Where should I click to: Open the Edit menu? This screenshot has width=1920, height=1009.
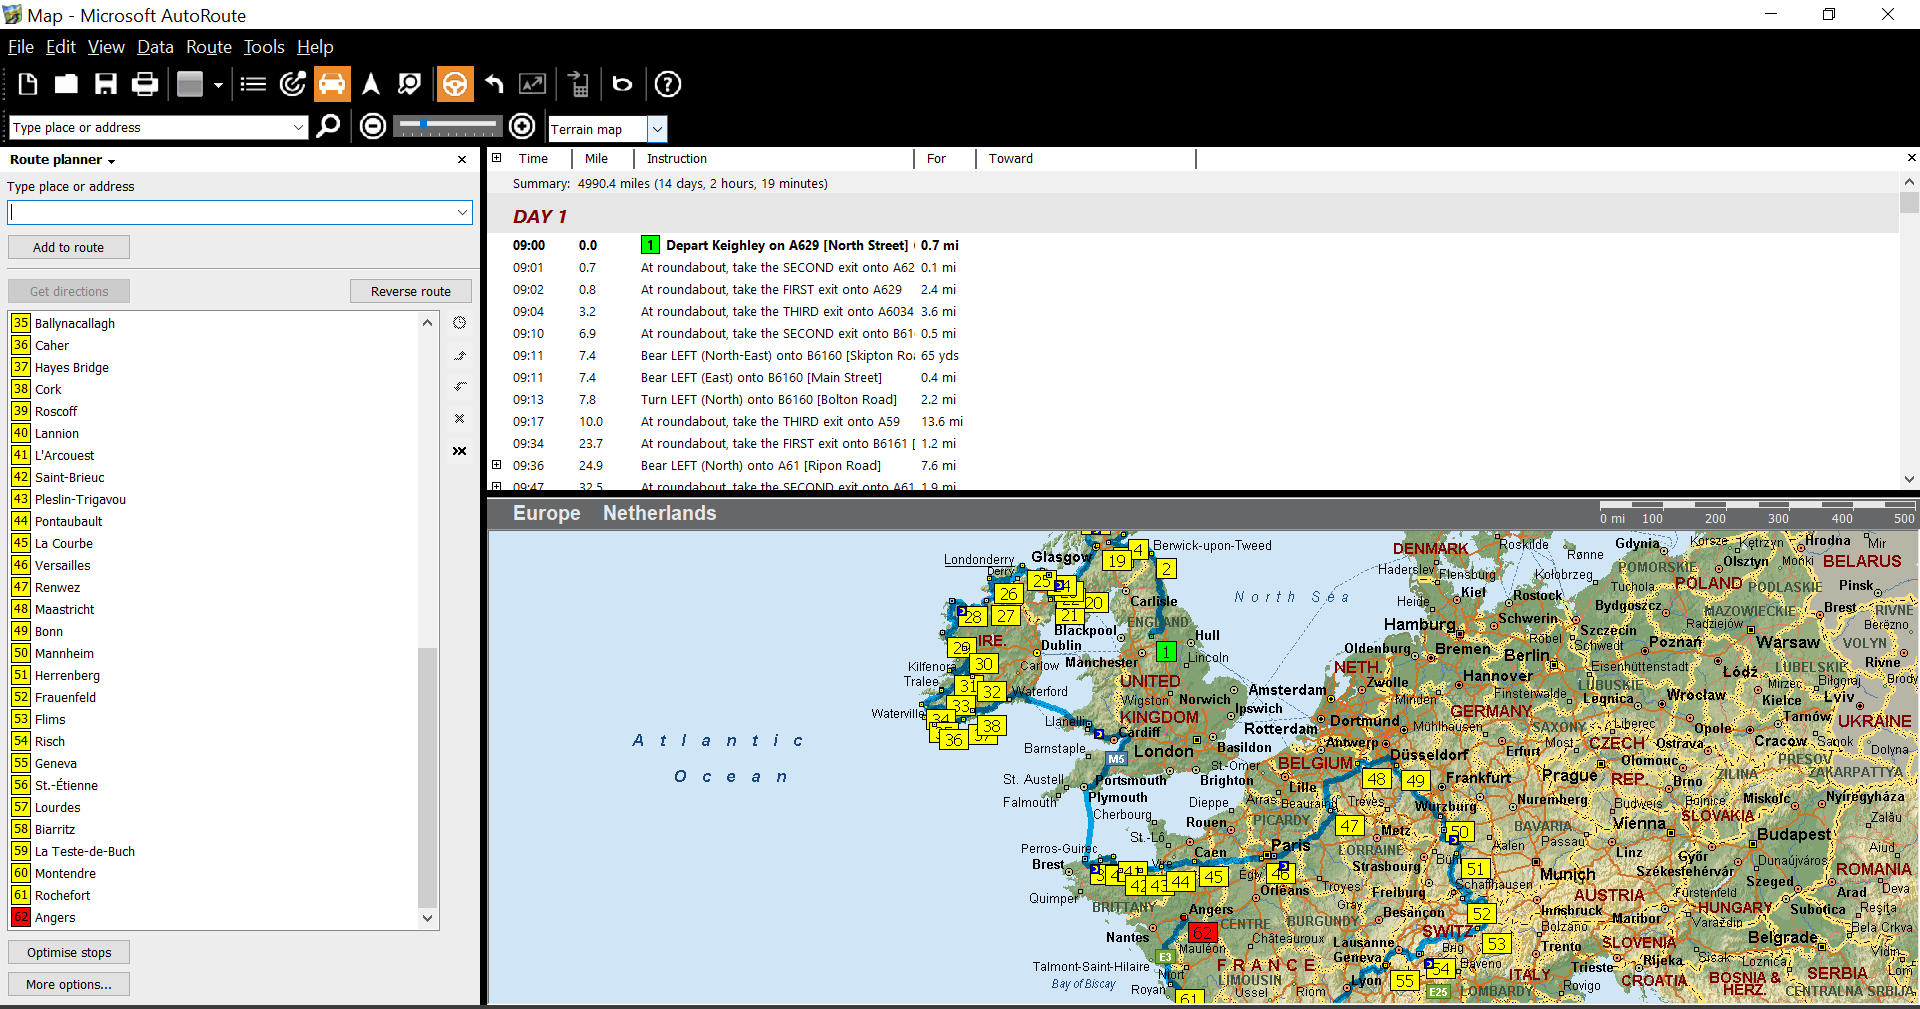coord(61,47)
